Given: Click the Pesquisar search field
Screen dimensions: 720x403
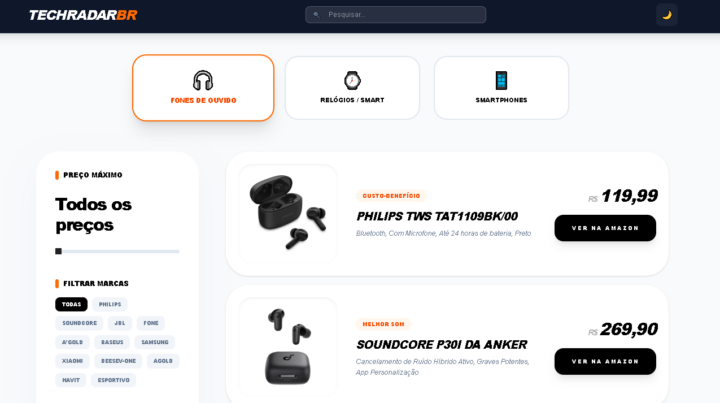Looking at the screenshot, I should (x=396, y=15).
